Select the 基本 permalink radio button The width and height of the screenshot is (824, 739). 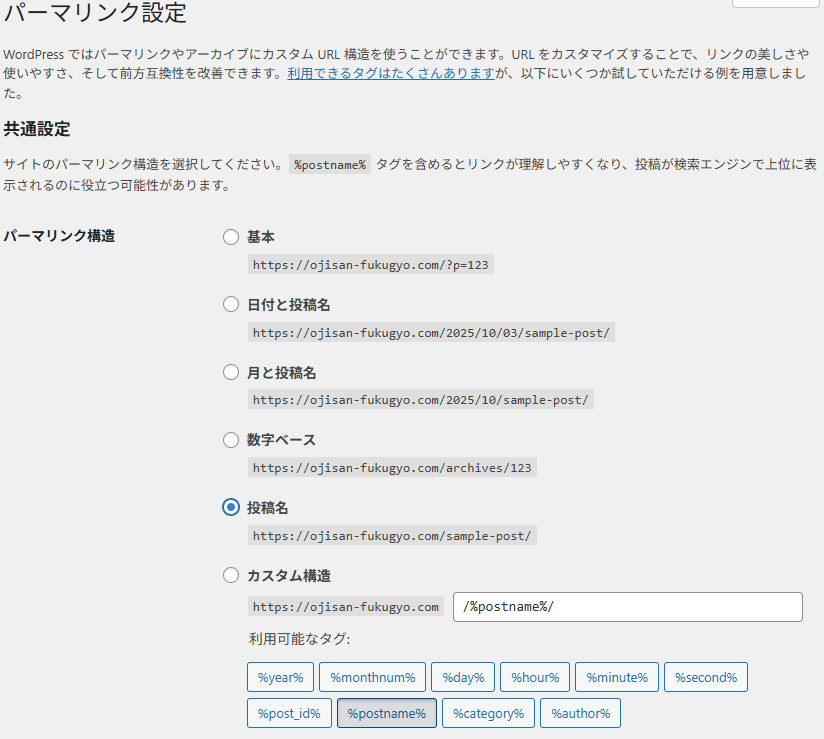(231, 237)
